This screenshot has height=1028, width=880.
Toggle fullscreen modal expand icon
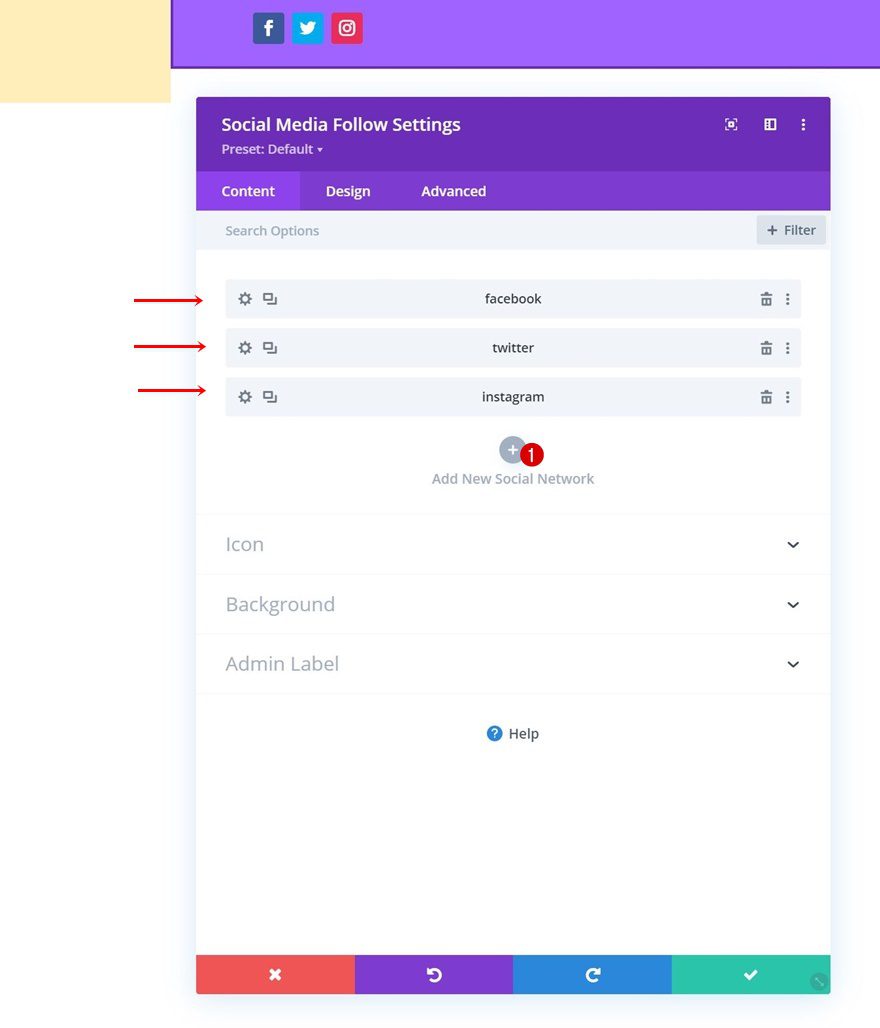(731, 125)
